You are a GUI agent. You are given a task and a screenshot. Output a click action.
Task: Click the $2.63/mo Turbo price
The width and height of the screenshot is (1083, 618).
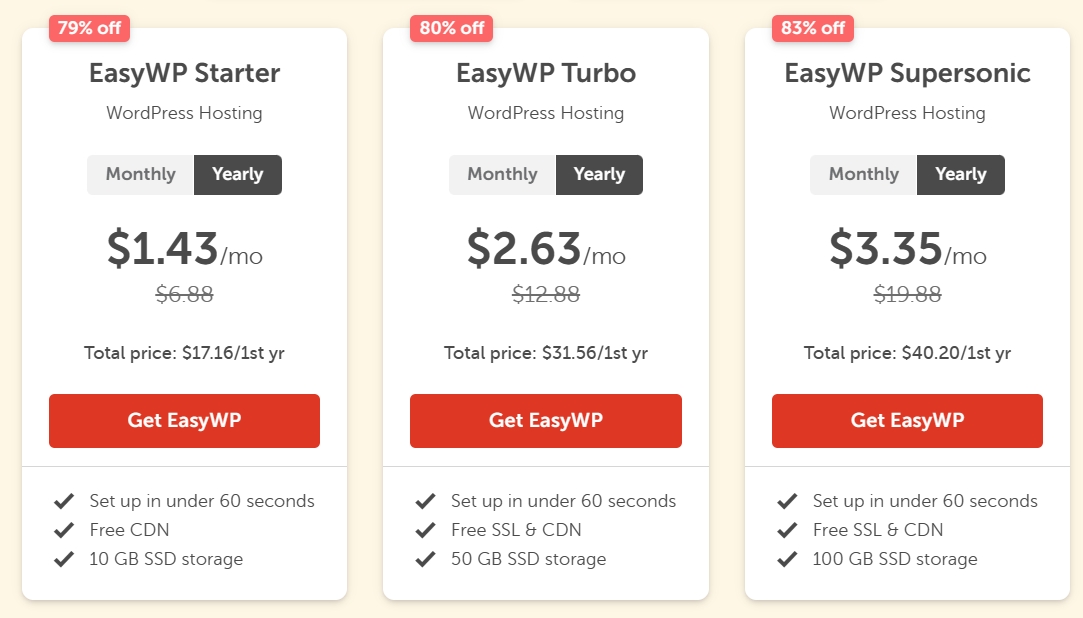545,250
